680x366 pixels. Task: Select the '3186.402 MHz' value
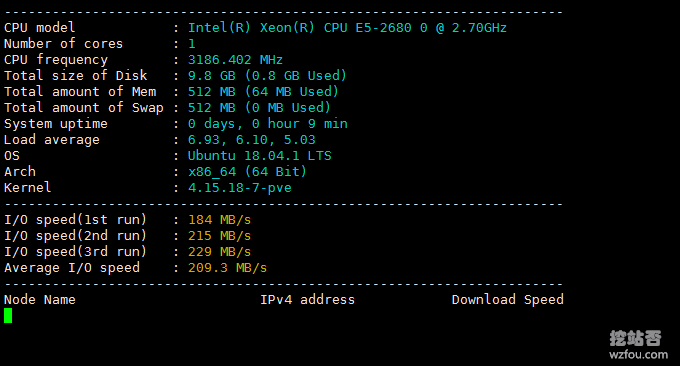235,60
